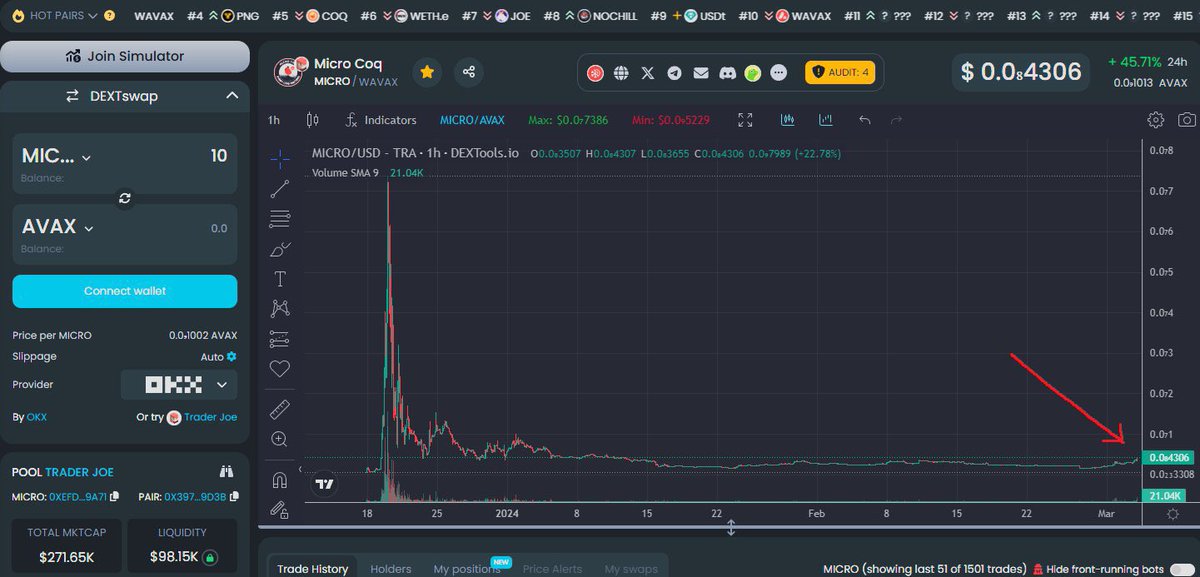Take a chart screenshot with the camera icon
Screen dimensions: 1200x577
(1186, 119)
